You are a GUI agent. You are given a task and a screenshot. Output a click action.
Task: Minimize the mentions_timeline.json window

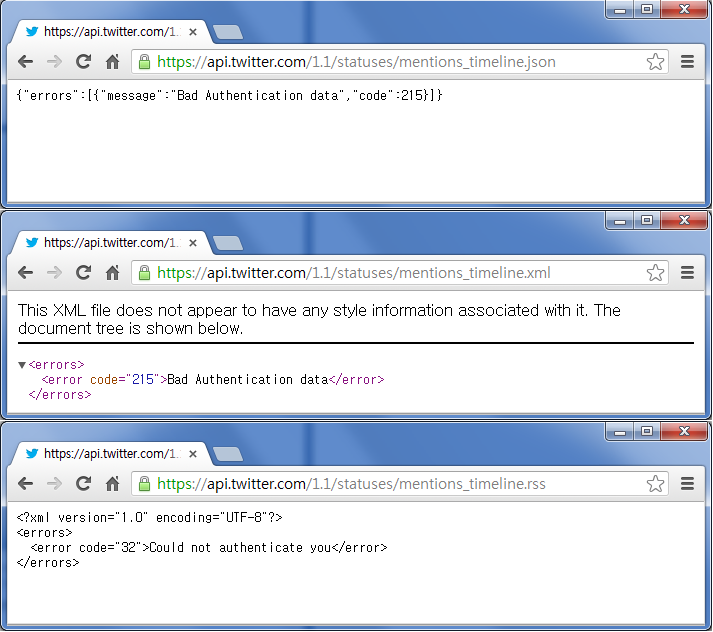(x=620, y=9)
